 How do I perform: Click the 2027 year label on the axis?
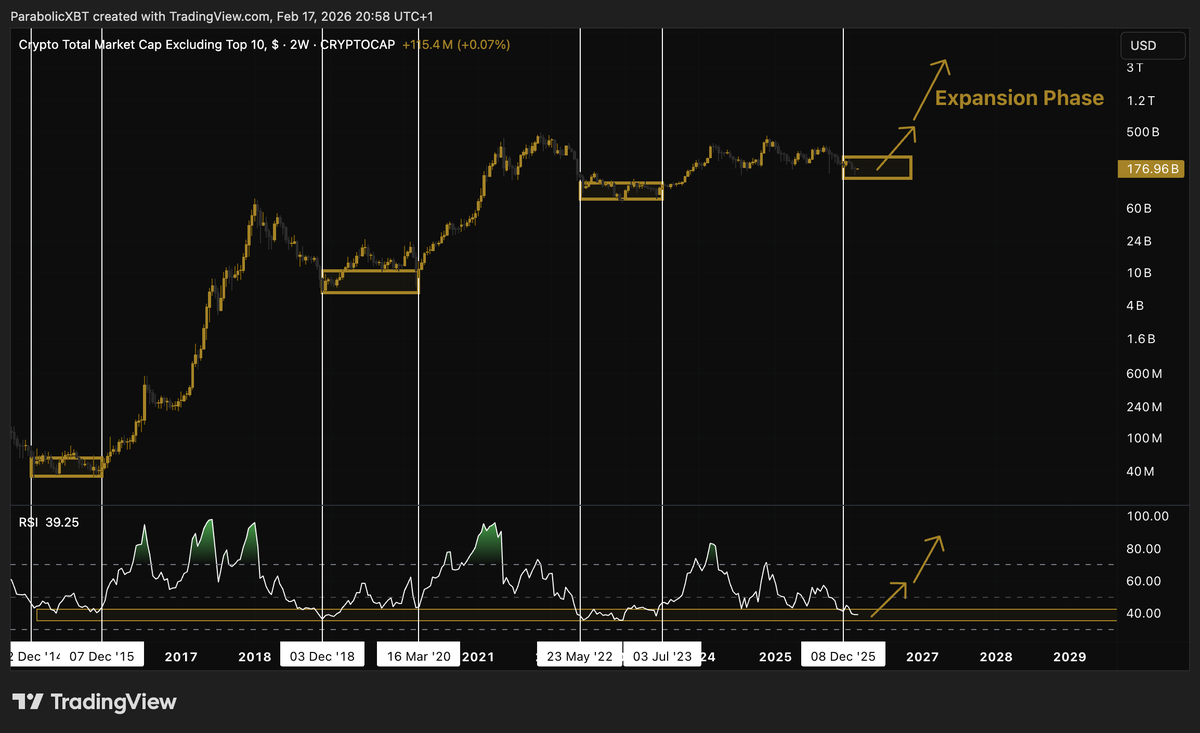pos(922,656)
